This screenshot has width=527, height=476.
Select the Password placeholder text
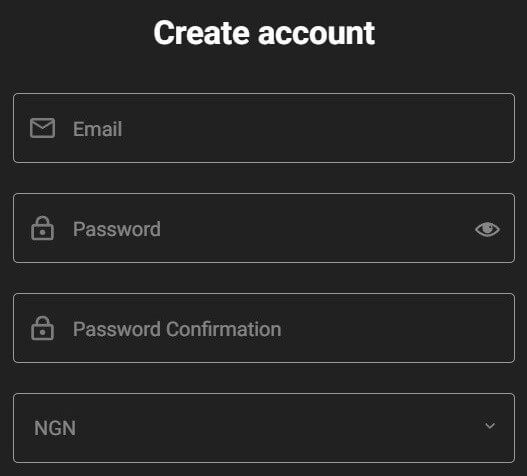[x=117, y=229]
